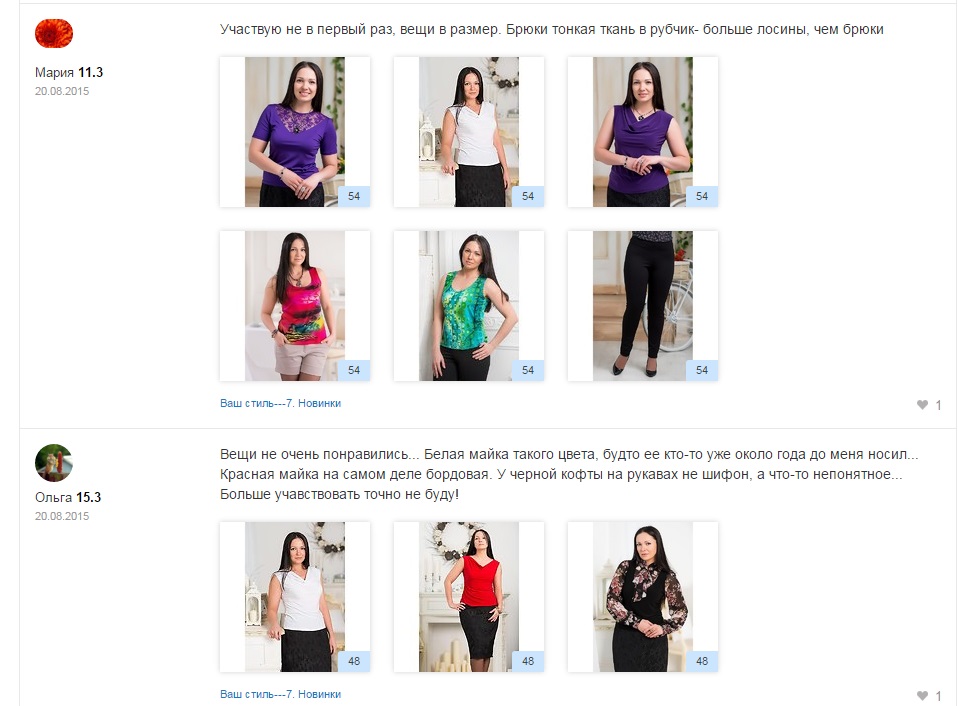View green patterned tank top photo

(469, 306)
